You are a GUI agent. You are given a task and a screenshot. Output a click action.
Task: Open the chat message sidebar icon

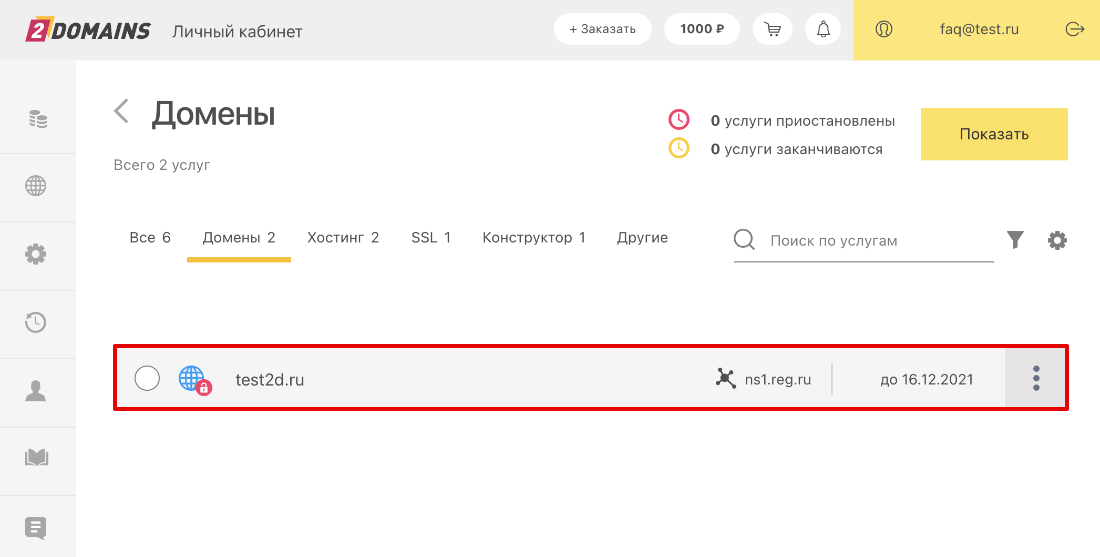[x=36, y=527]
